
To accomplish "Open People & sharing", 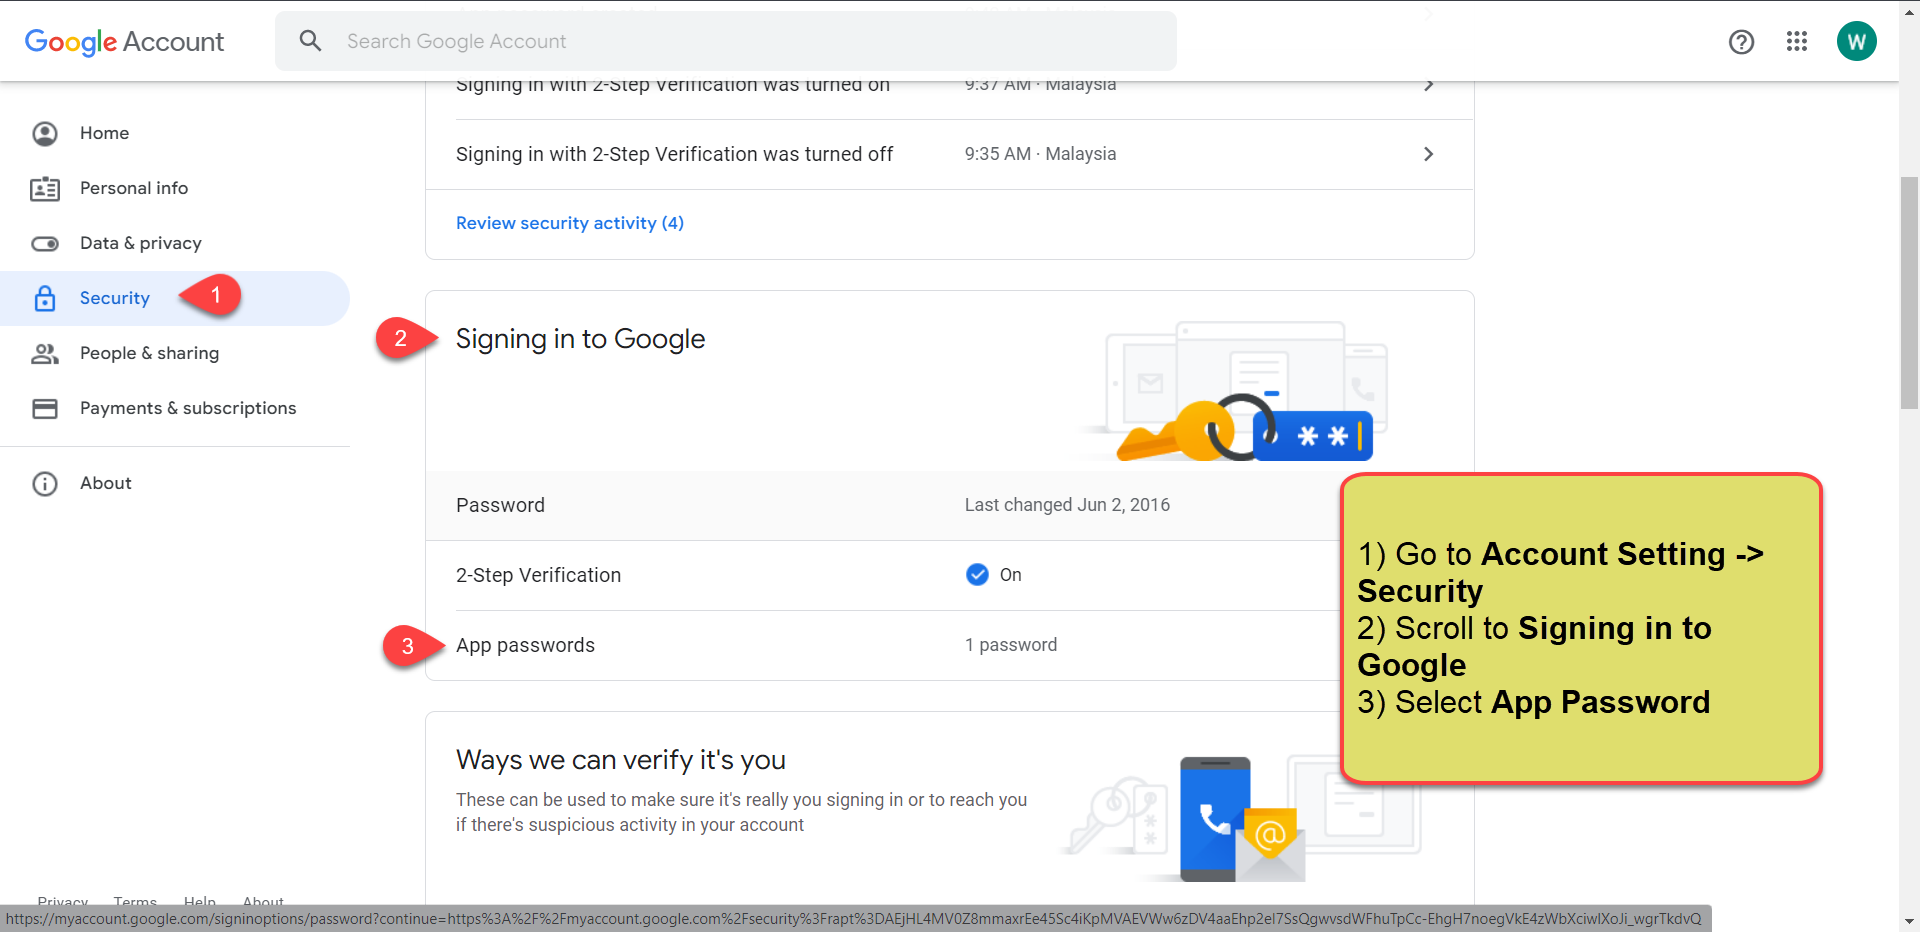I will coord(175,353).
